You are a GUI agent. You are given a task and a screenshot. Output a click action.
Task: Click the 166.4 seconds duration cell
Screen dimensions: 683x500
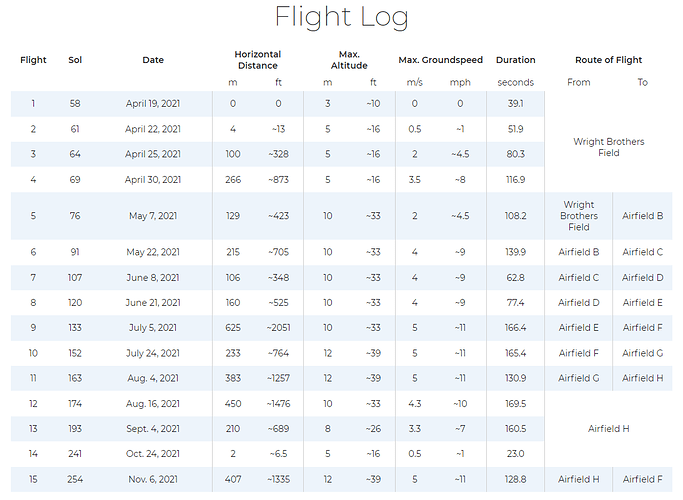(x=515, y=327)
